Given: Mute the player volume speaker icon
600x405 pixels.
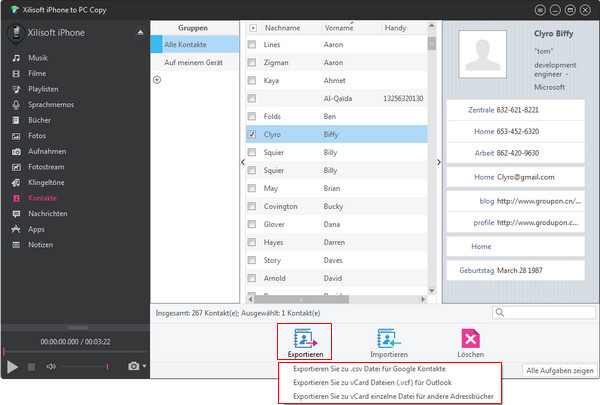Looking at the screenshot, I should click(x=51, y=367).
